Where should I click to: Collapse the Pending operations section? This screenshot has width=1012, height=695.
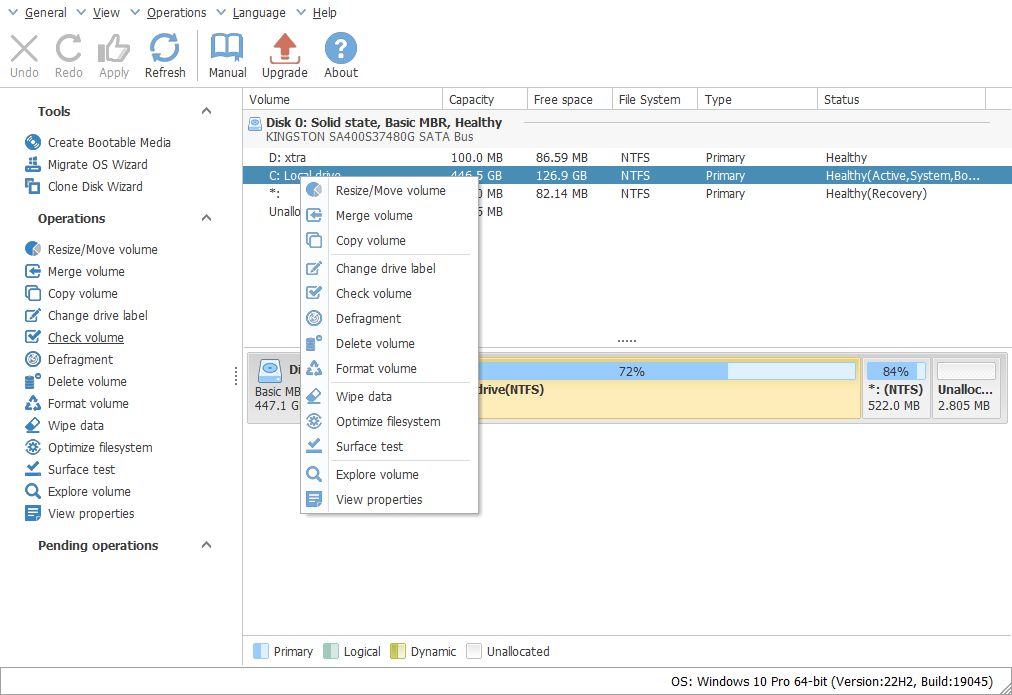(205, 546)
